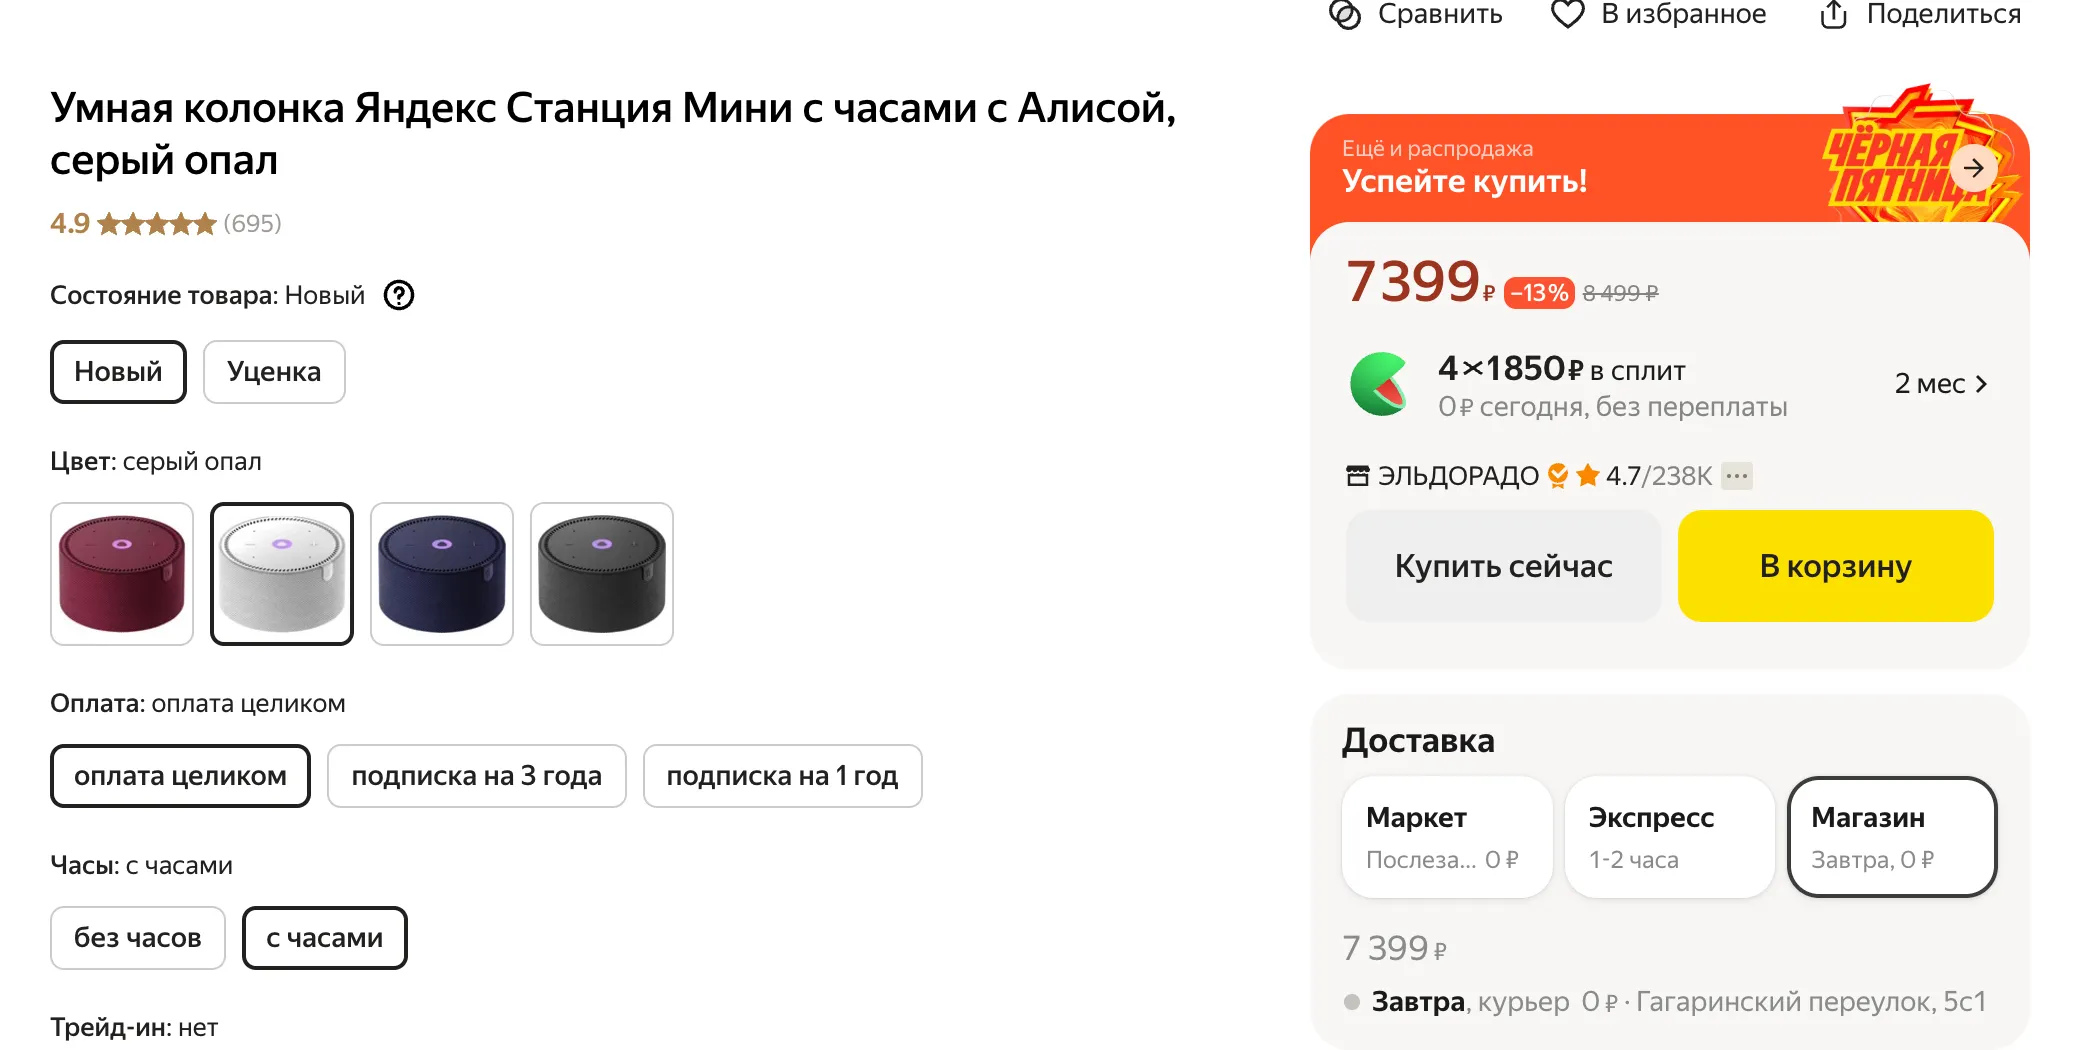Click the green Сплит logo icon
This screenshot has height=1050, width=2074.
(x=1380, y=384)
